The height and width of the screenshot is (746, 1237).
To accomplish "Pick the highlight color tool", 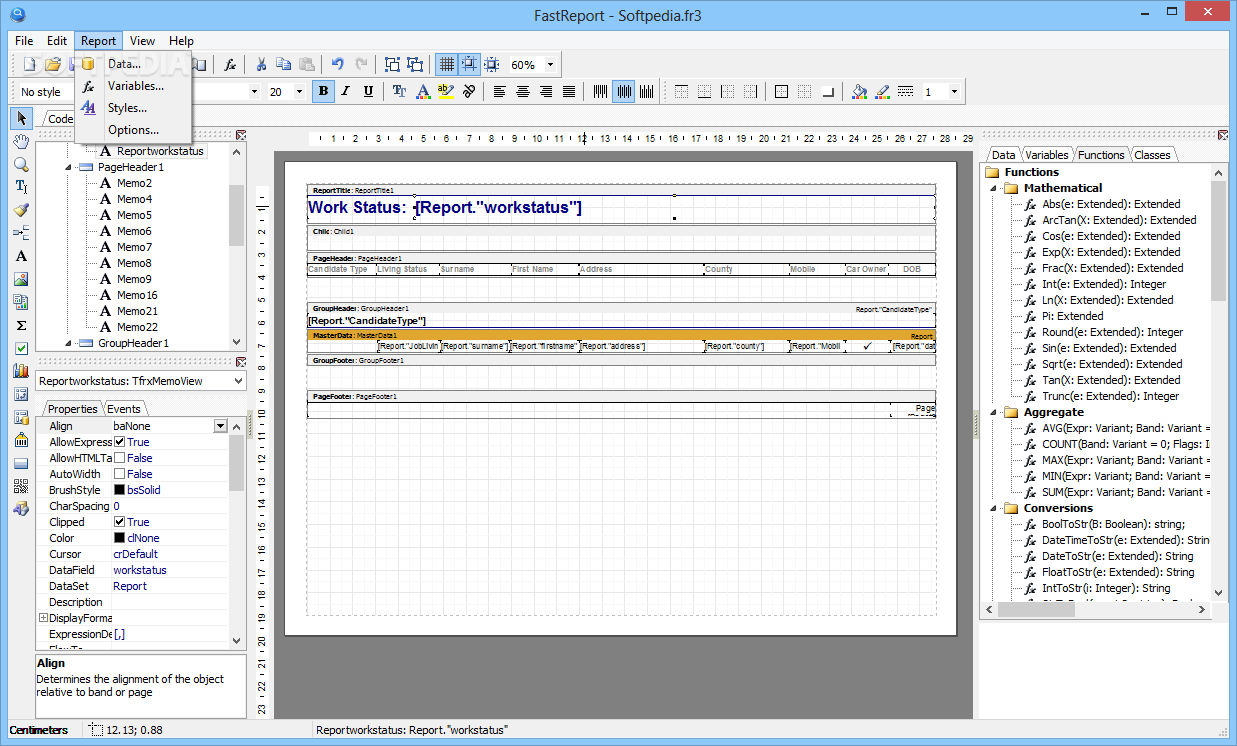I will pyautogui.click(x=446, y=92).
